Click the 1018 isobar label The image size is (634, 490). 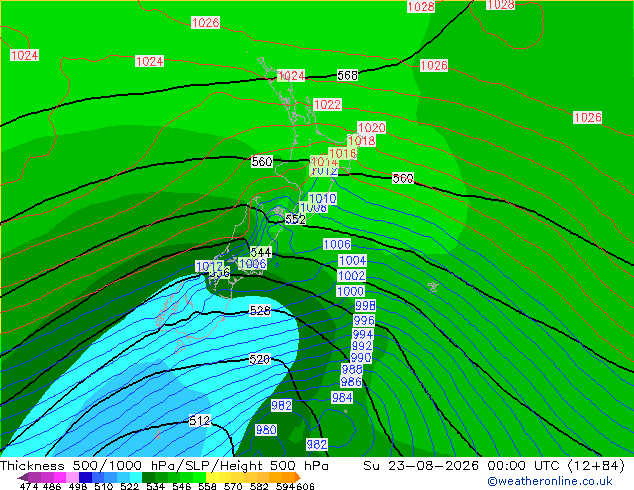tap(362, 140)
